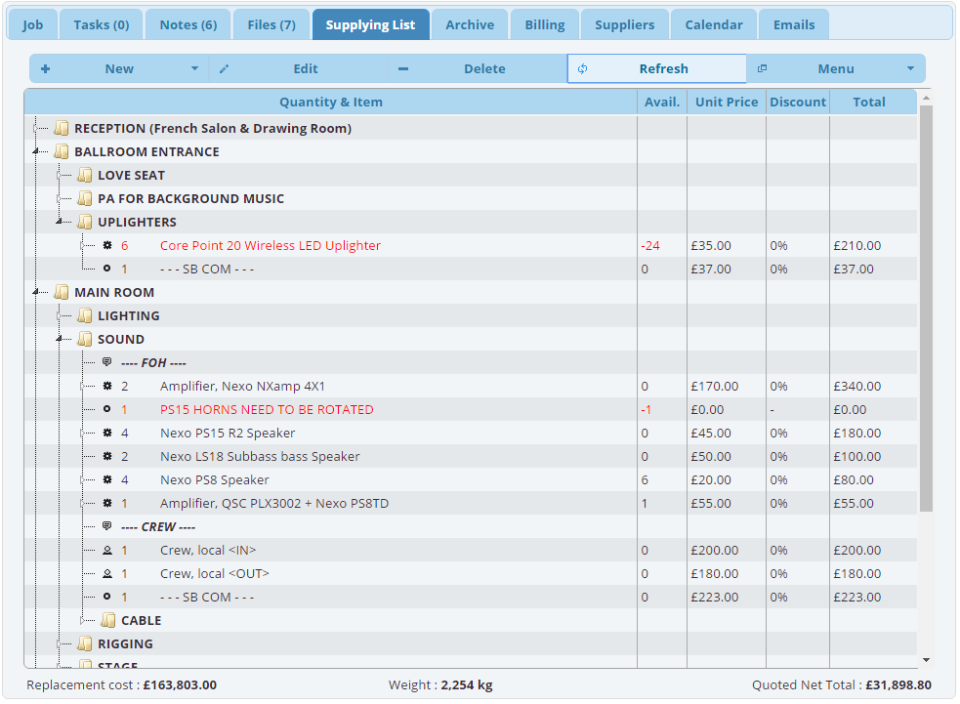This screenshot has height=704, width=960.
Task: Click the RECEPTION folder icon
Action: point(61,128)
